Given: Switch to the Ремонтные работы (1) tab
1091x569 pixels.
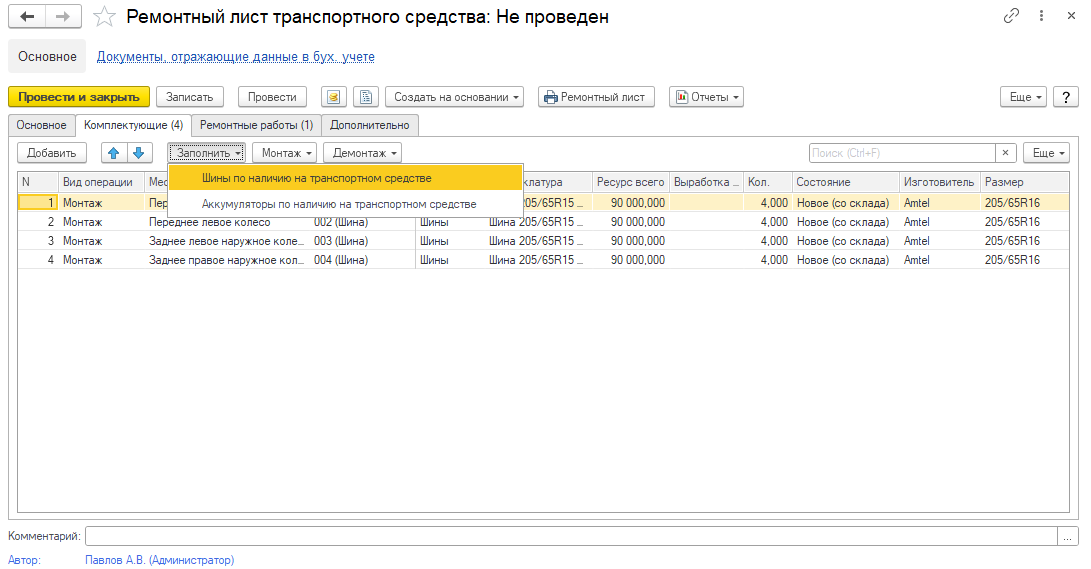Looking at the screenshot, I should tap(256, 125).
